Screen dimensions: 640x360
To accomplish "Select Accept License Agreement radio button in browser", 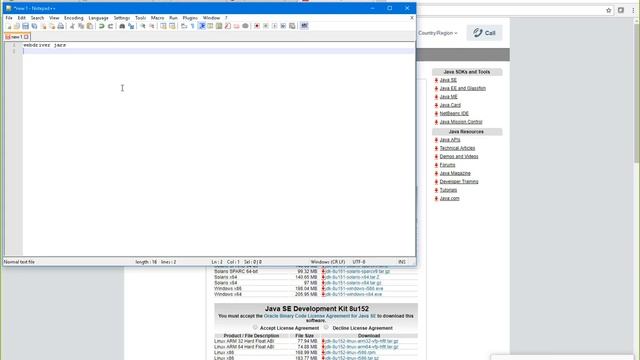I will (255, 327).
